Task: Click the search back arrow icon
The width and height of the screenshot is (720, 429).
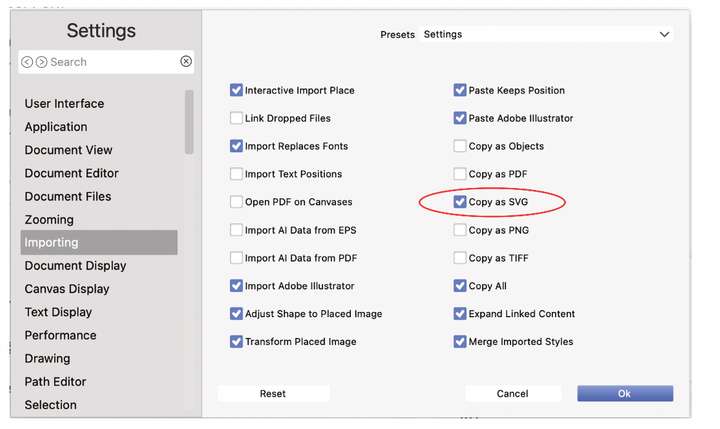Action: (27, 62)
